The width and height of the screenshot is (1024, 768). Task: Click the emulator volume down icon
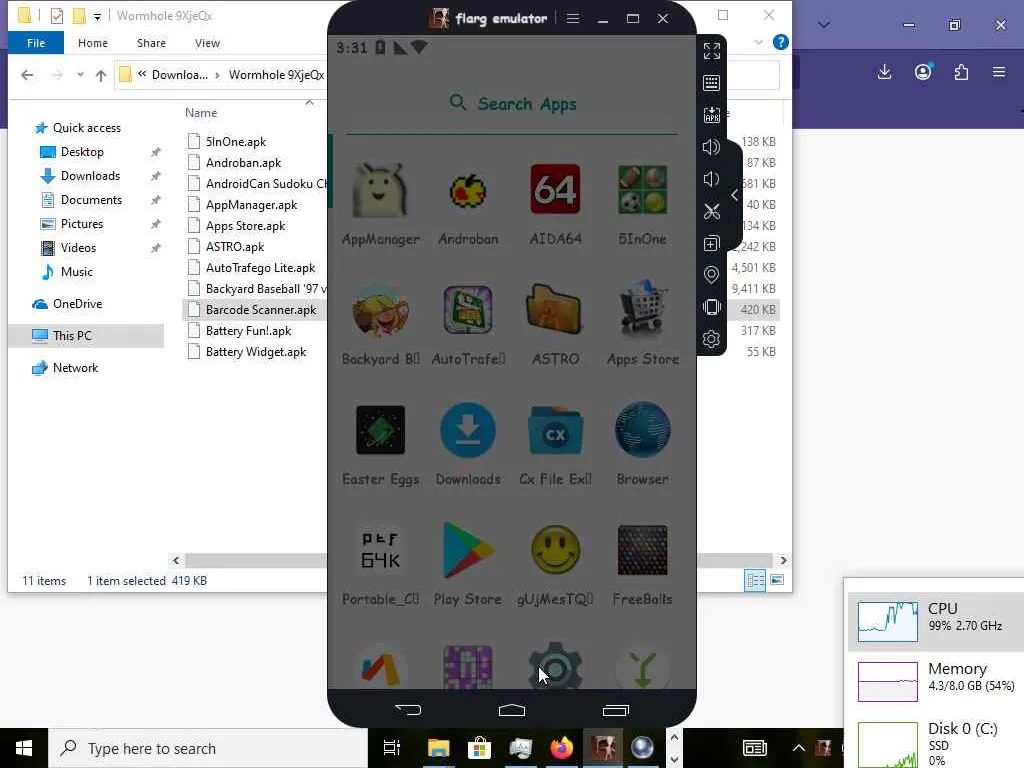click(x=712, y=179)
